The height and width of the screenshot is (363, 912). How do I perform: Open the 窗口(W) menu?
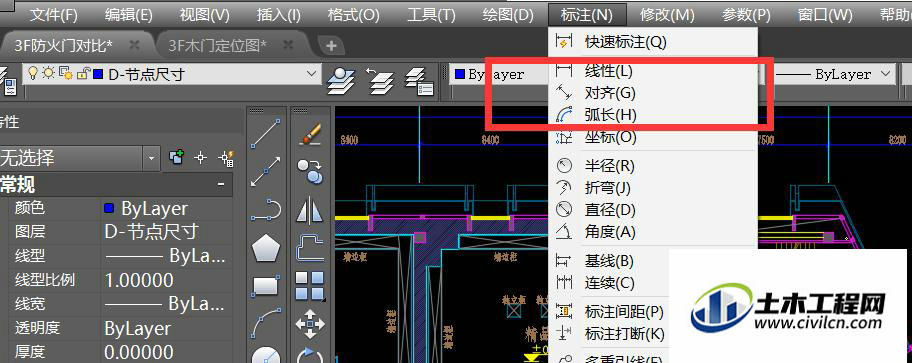point(825,15)
